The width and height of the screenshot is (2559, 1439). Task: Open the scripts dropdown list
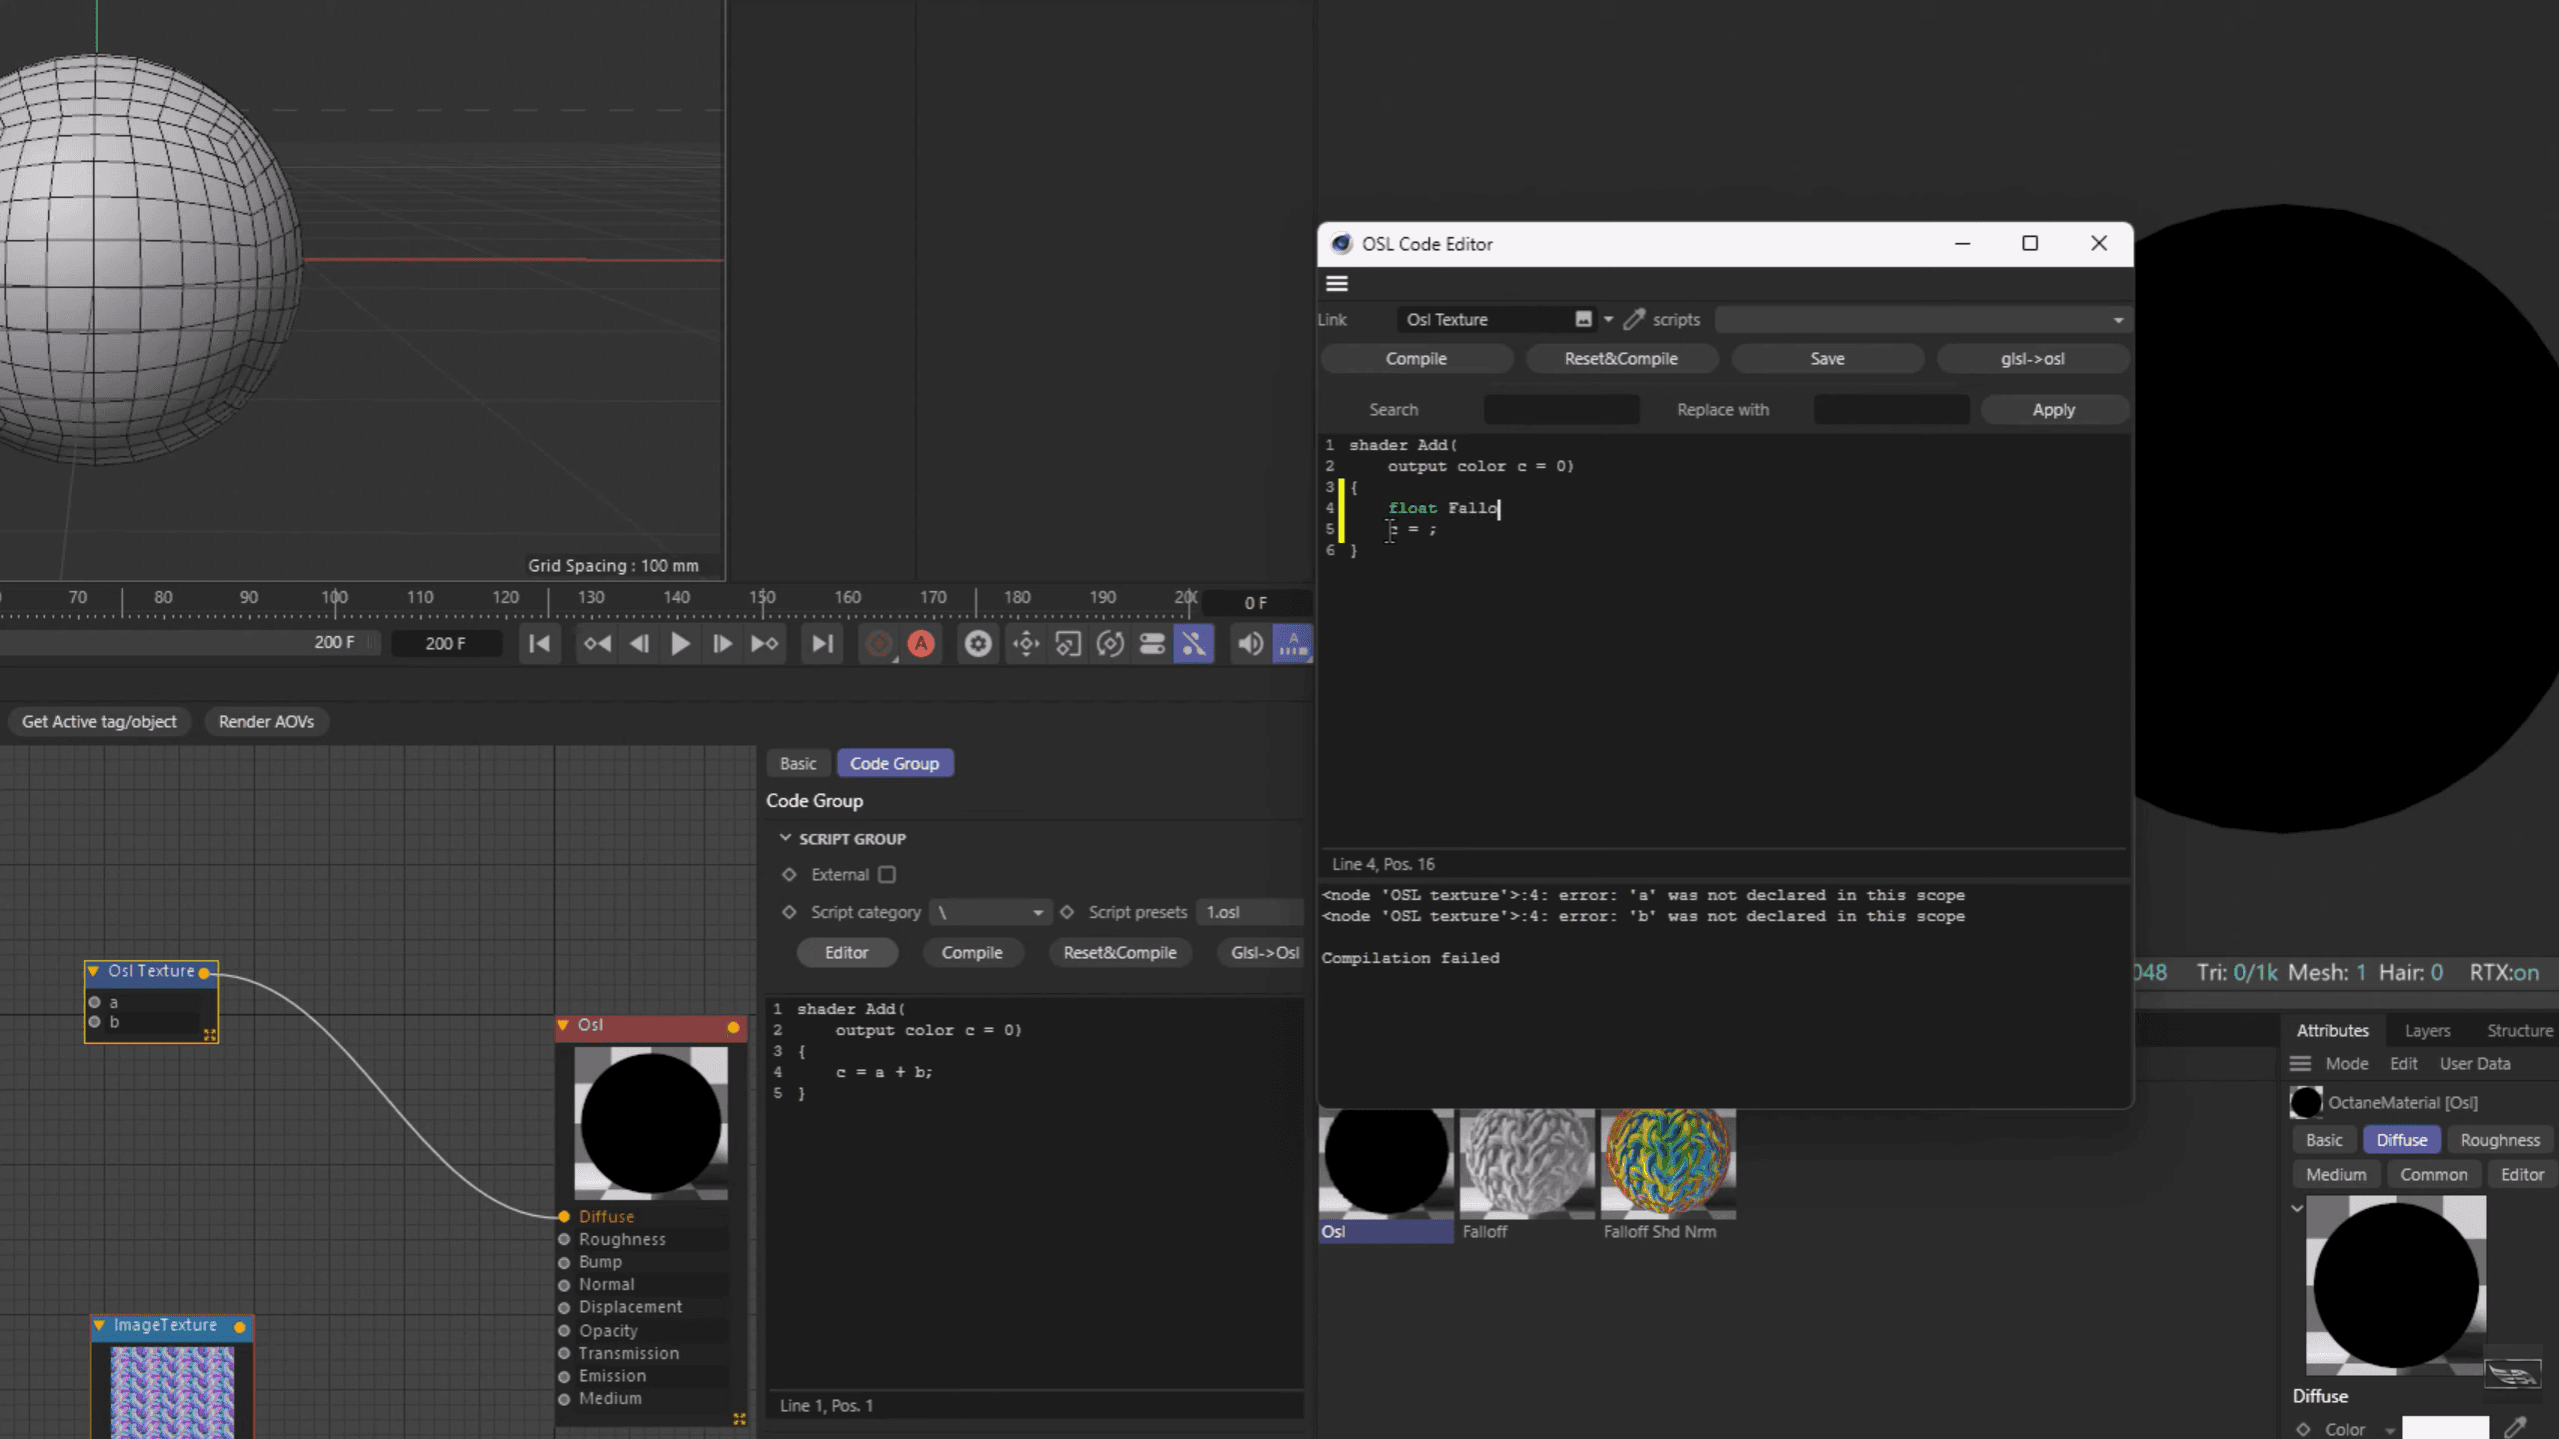click(1920, 320)
